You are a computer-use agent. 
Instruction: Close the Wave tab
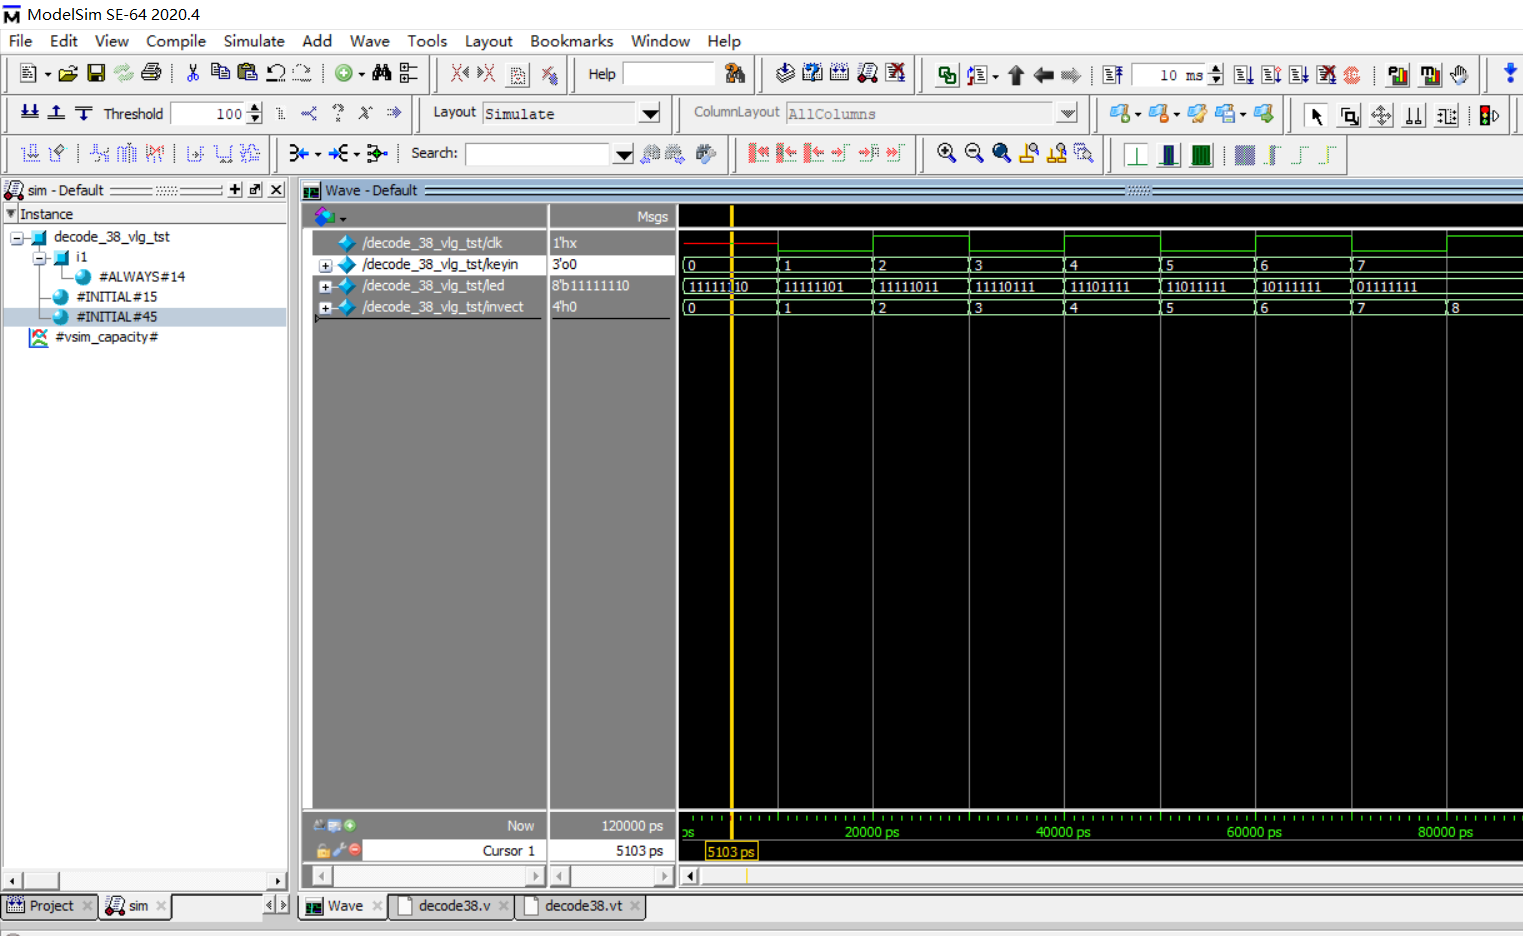point(377,906)
